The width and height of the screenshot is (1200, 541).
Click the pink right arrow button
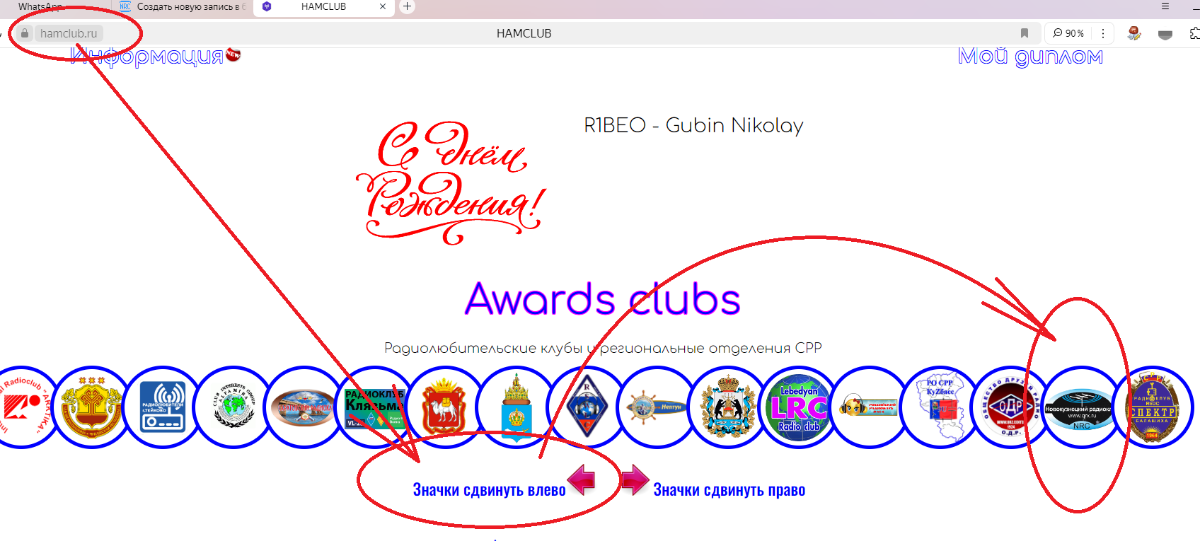634,482
